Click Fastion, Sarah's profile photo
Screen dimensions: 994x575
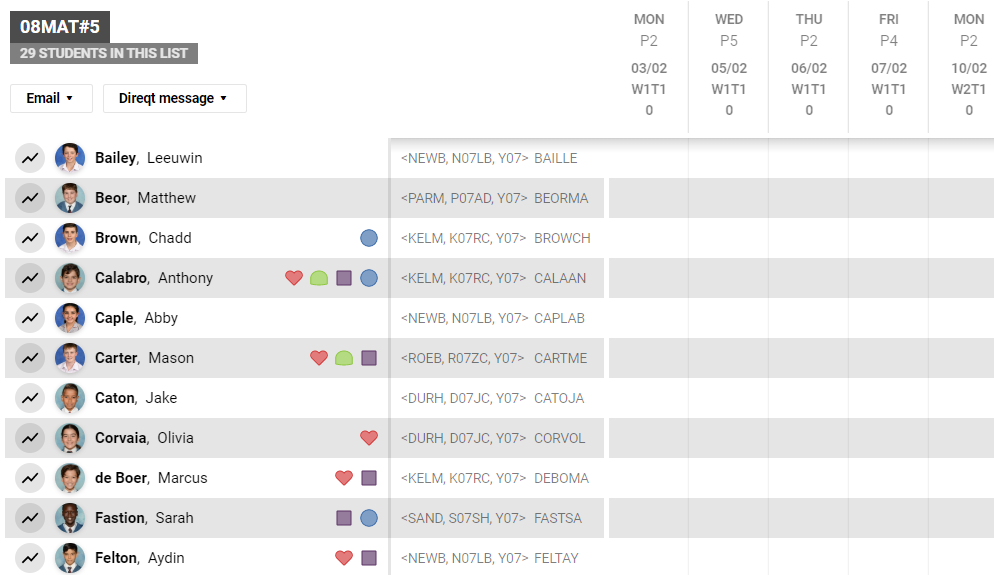click(x=70, y=518)
